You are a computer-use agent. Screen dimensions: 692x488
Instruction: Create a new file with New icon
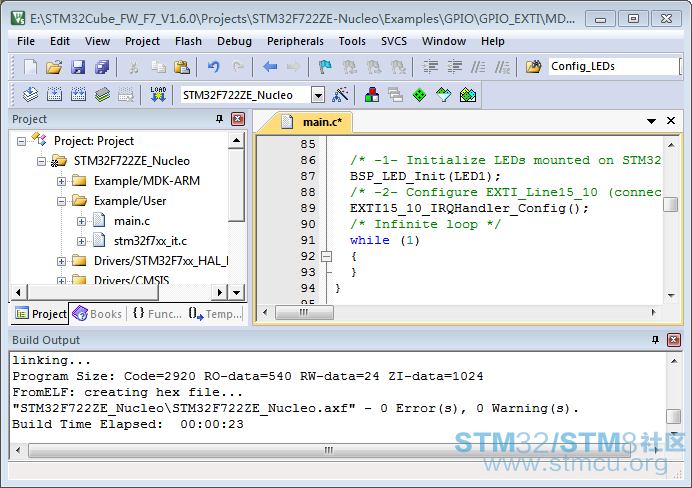30,67
